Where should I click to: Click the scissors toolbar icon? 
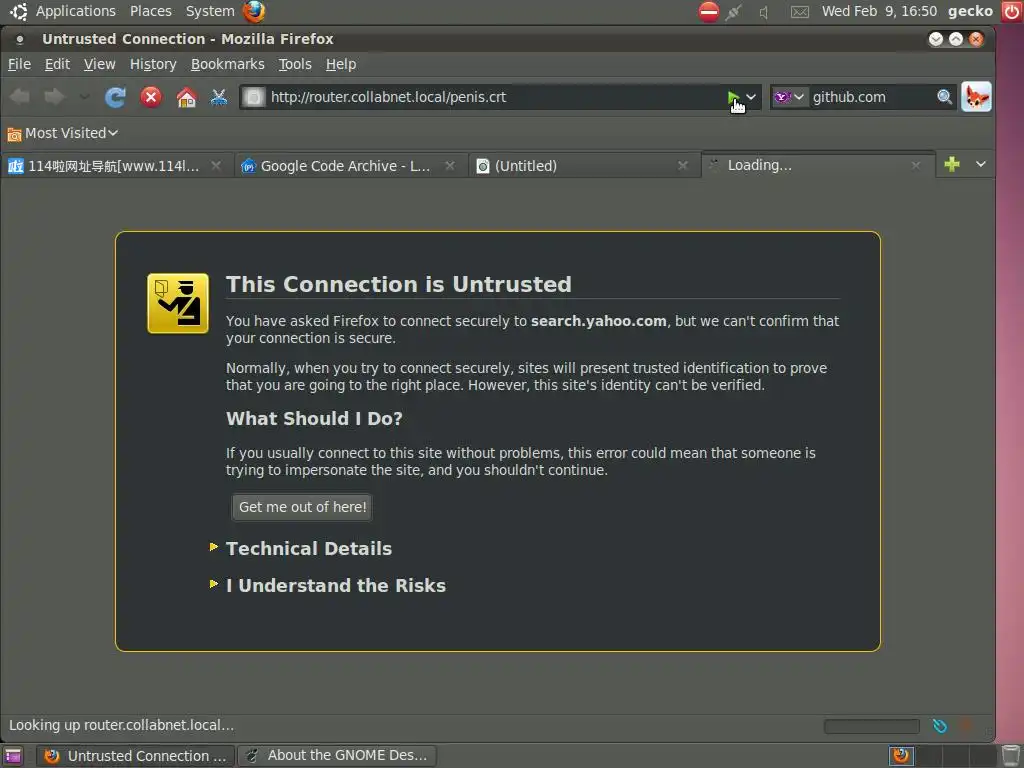[x=219, y=97]
